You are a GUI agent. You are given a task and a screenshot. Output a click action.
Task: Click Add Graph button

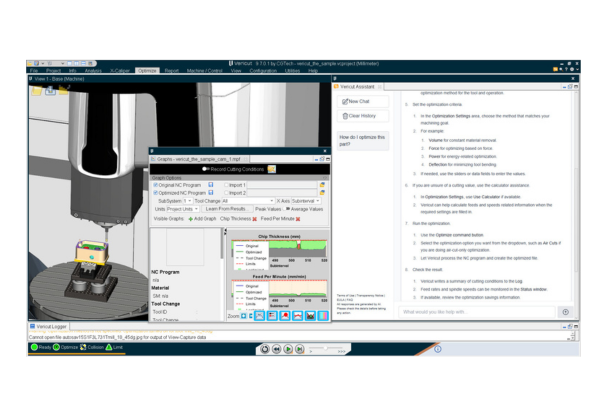pyautogui.click(x=202, y=219)
